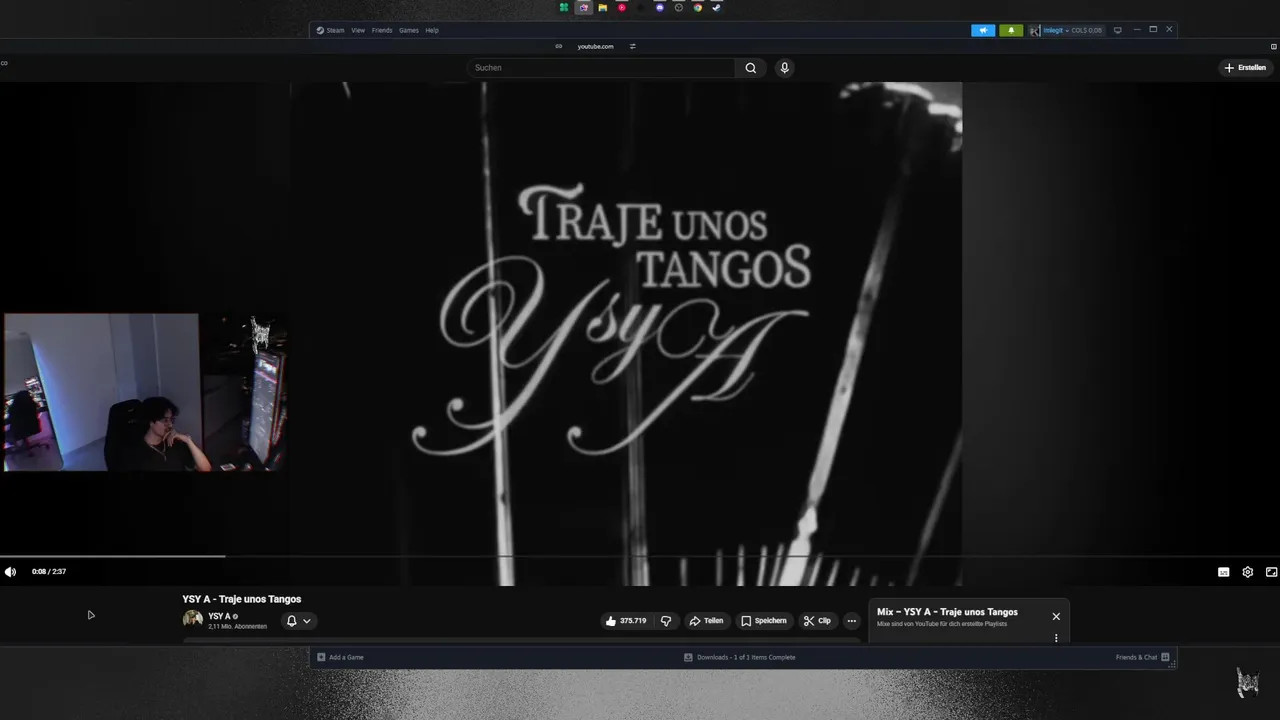Start voice search with microphone icon

pyautogui.click(x=784, y=68)
